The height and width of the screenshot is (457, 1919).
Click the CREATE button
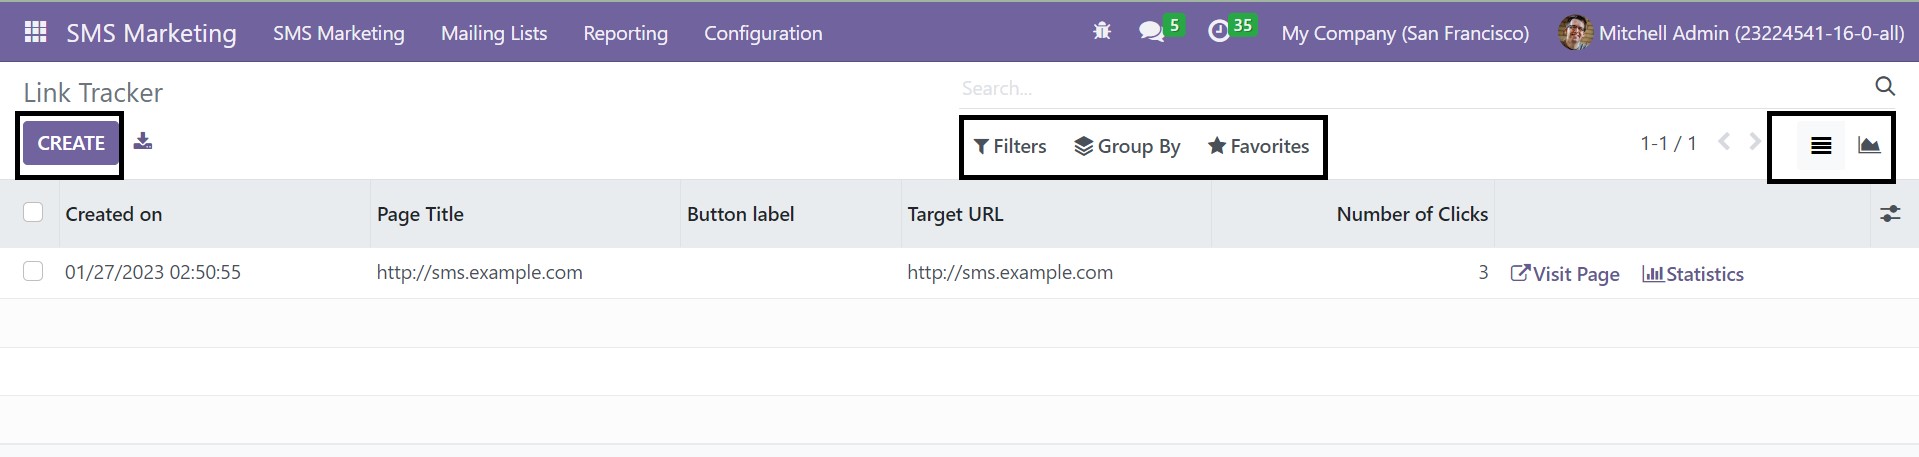(71, 143)
